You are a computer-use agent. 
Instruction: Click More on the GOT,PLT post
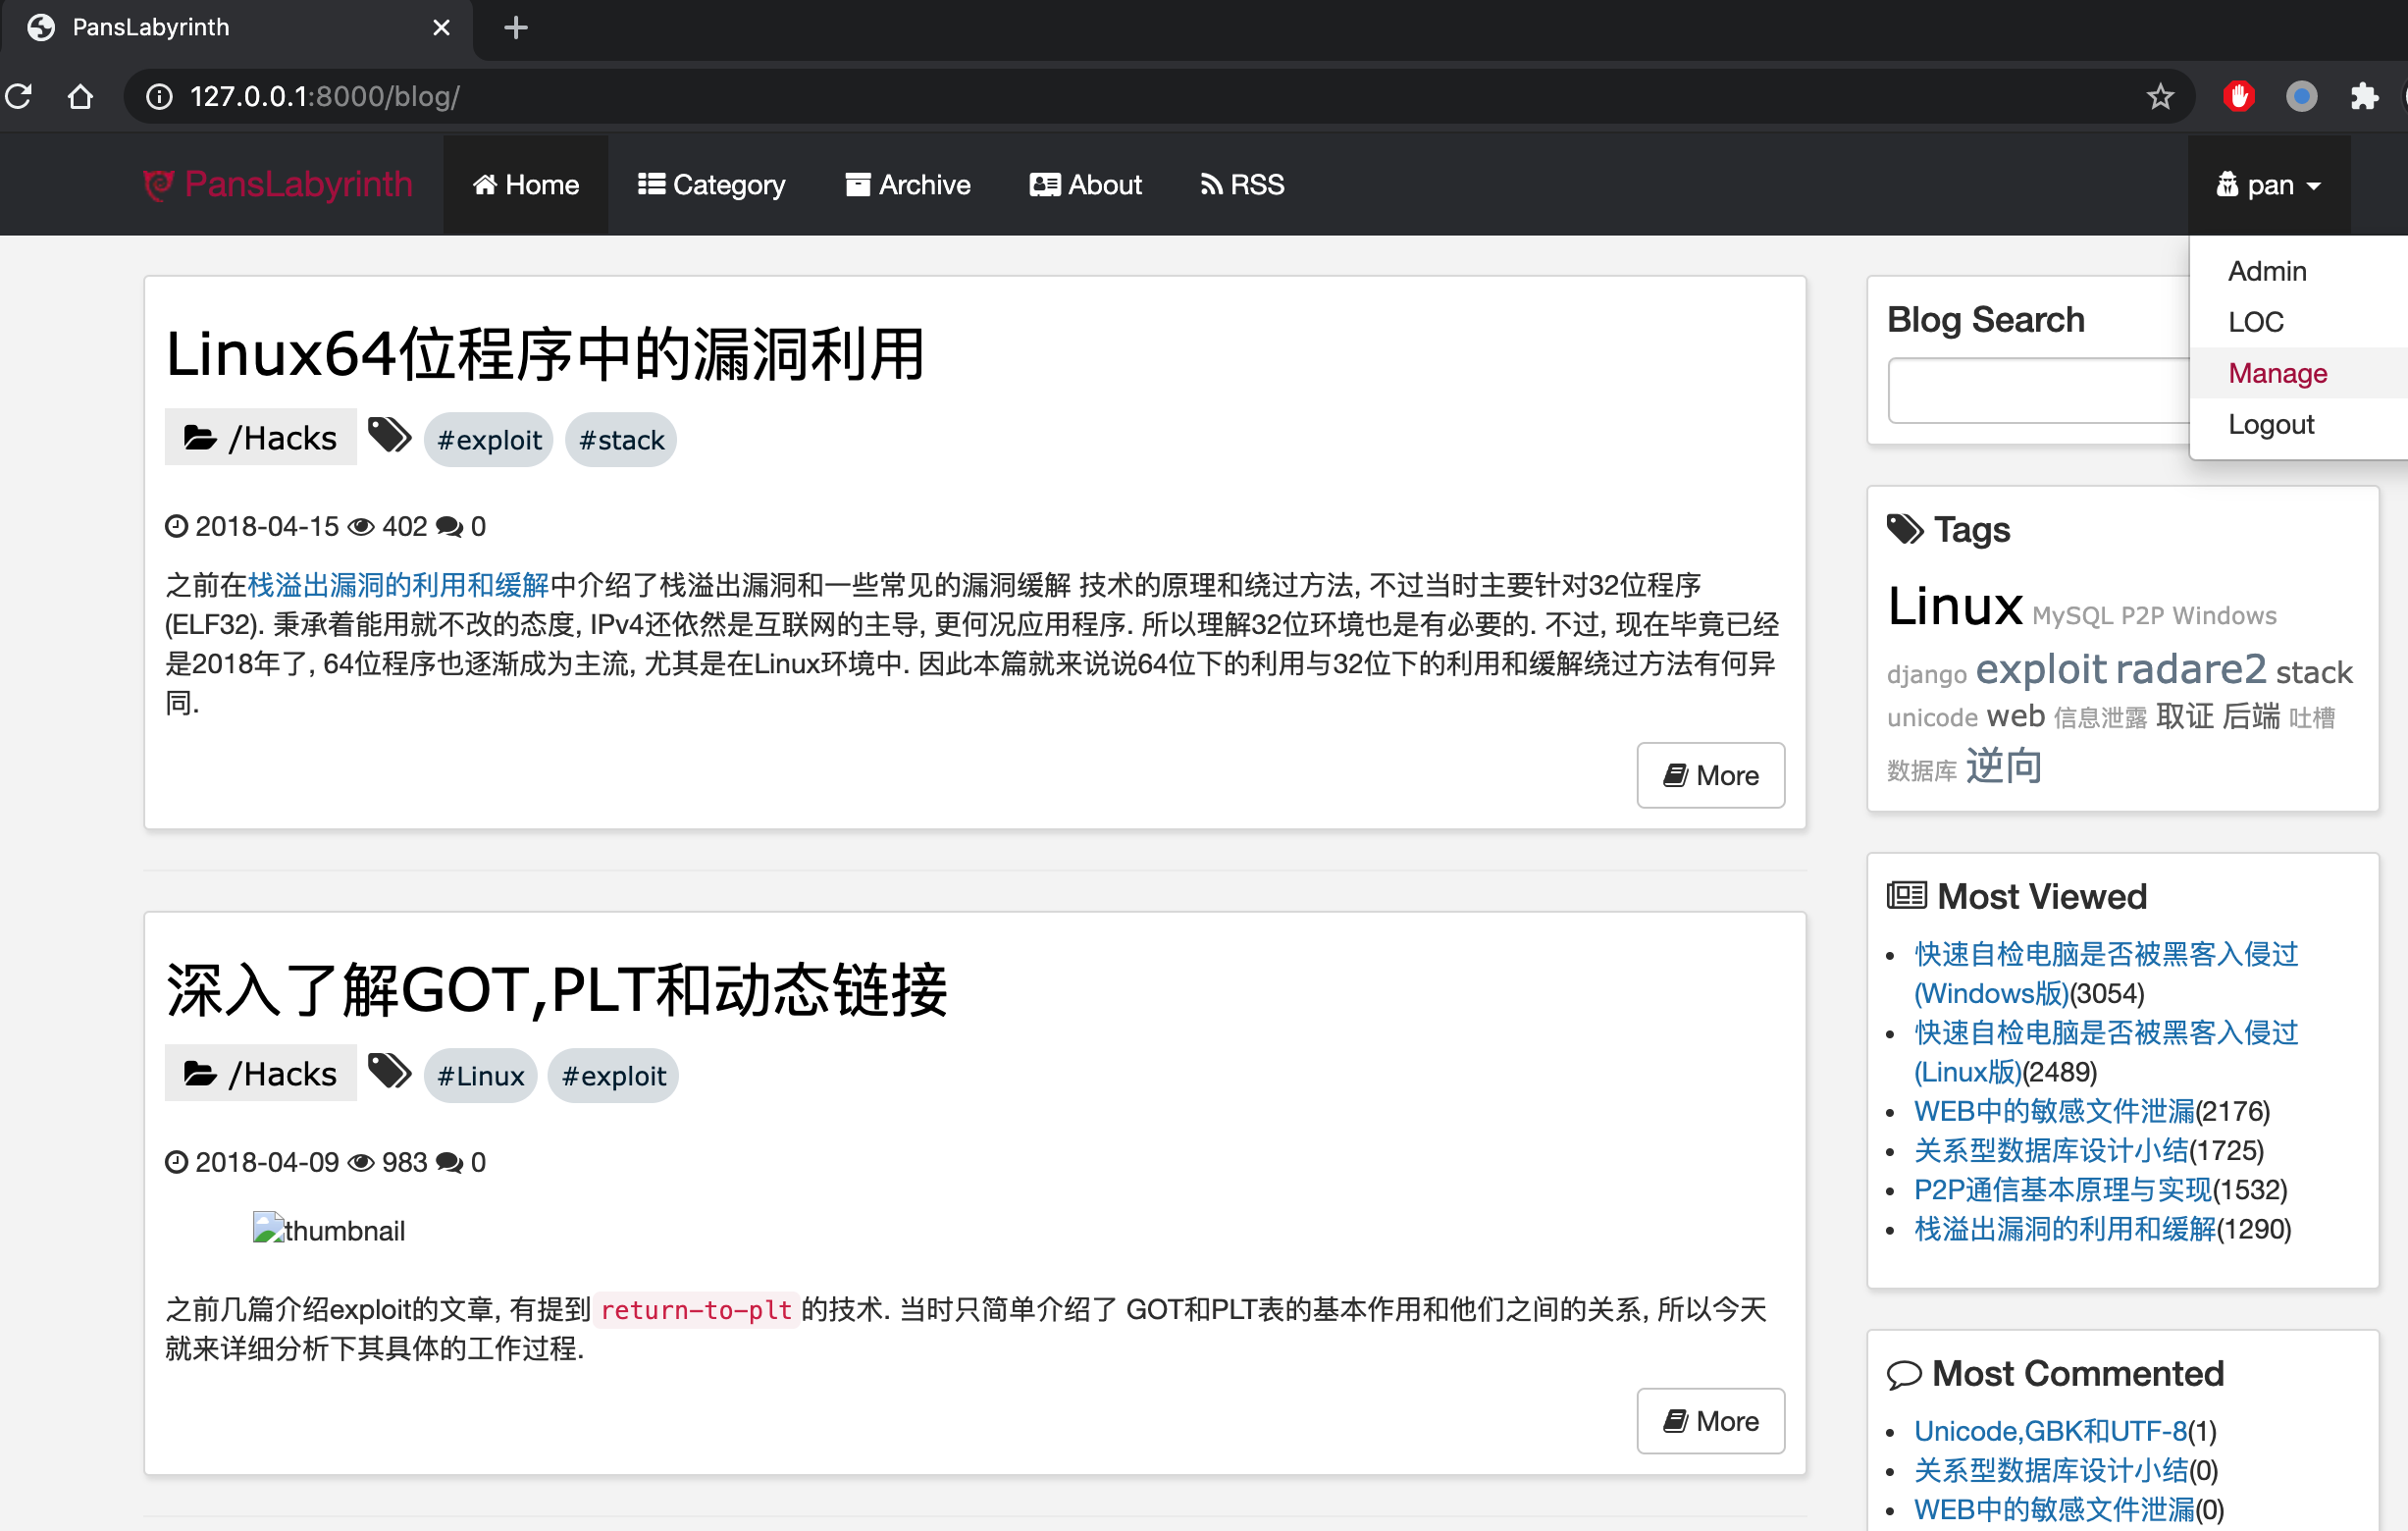click(x=1710, y=1421)
